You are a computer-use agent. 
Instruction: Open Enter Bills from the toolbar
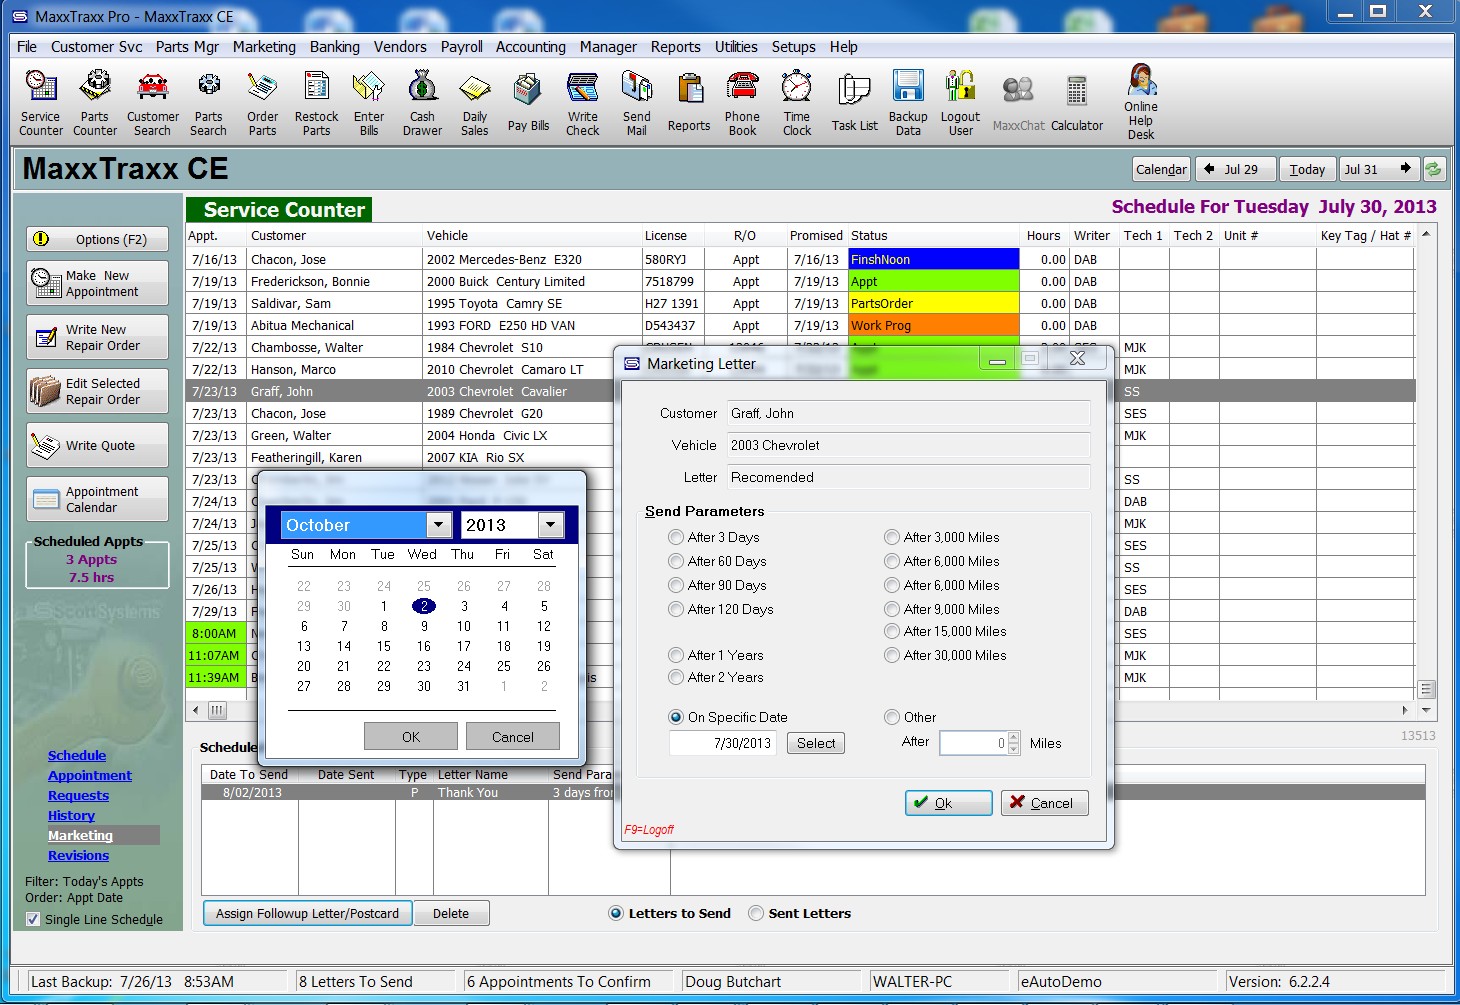[x=369, y=102]
